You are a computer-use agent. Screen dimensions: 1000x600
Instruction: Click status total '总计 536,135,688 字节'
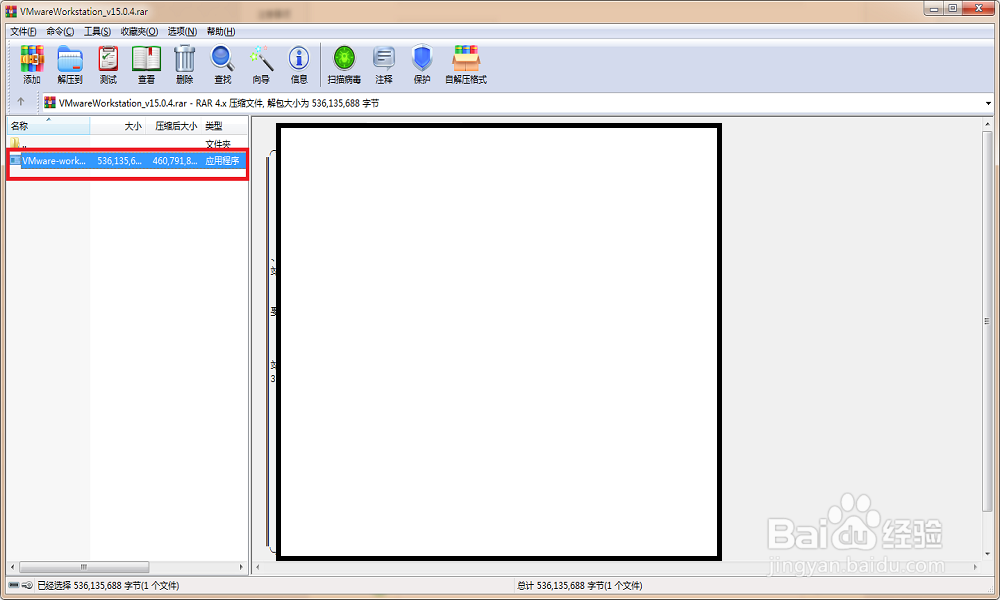579,585
